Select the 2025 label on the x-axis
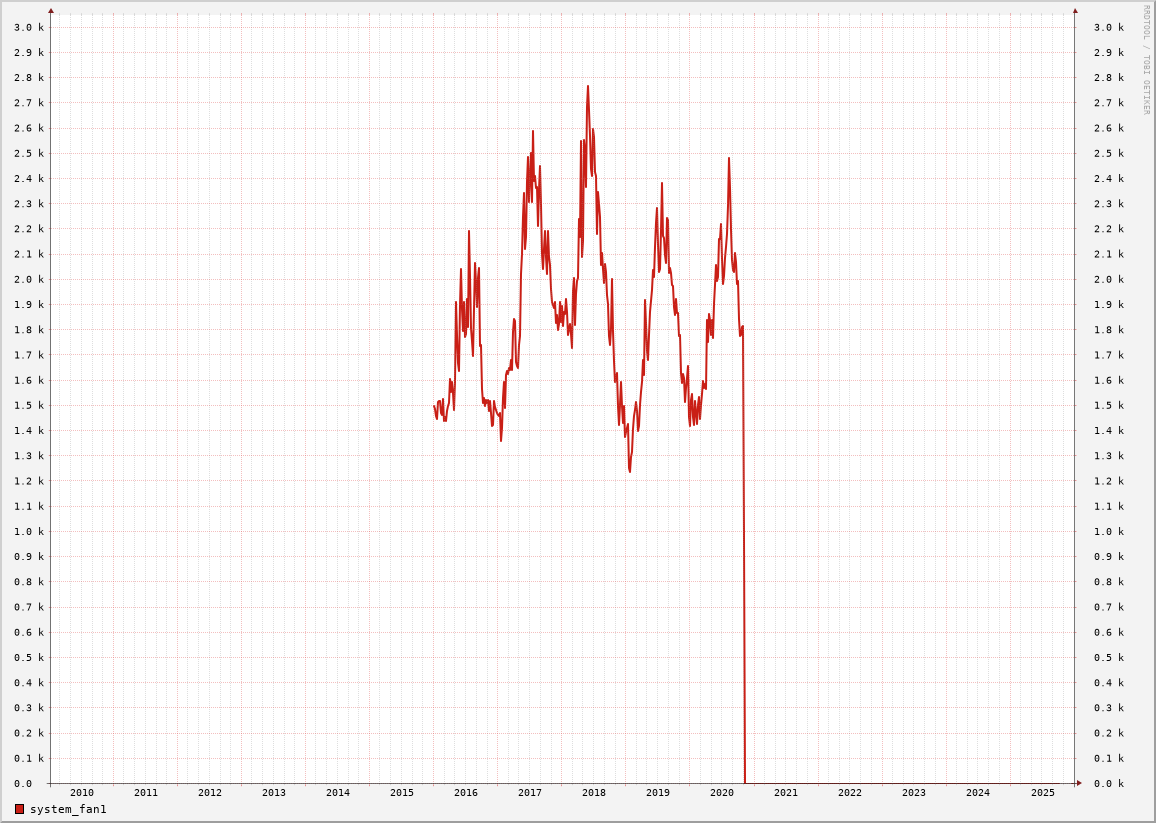Viewport: 1156px width, 823px height. [x=1043, y=793]
